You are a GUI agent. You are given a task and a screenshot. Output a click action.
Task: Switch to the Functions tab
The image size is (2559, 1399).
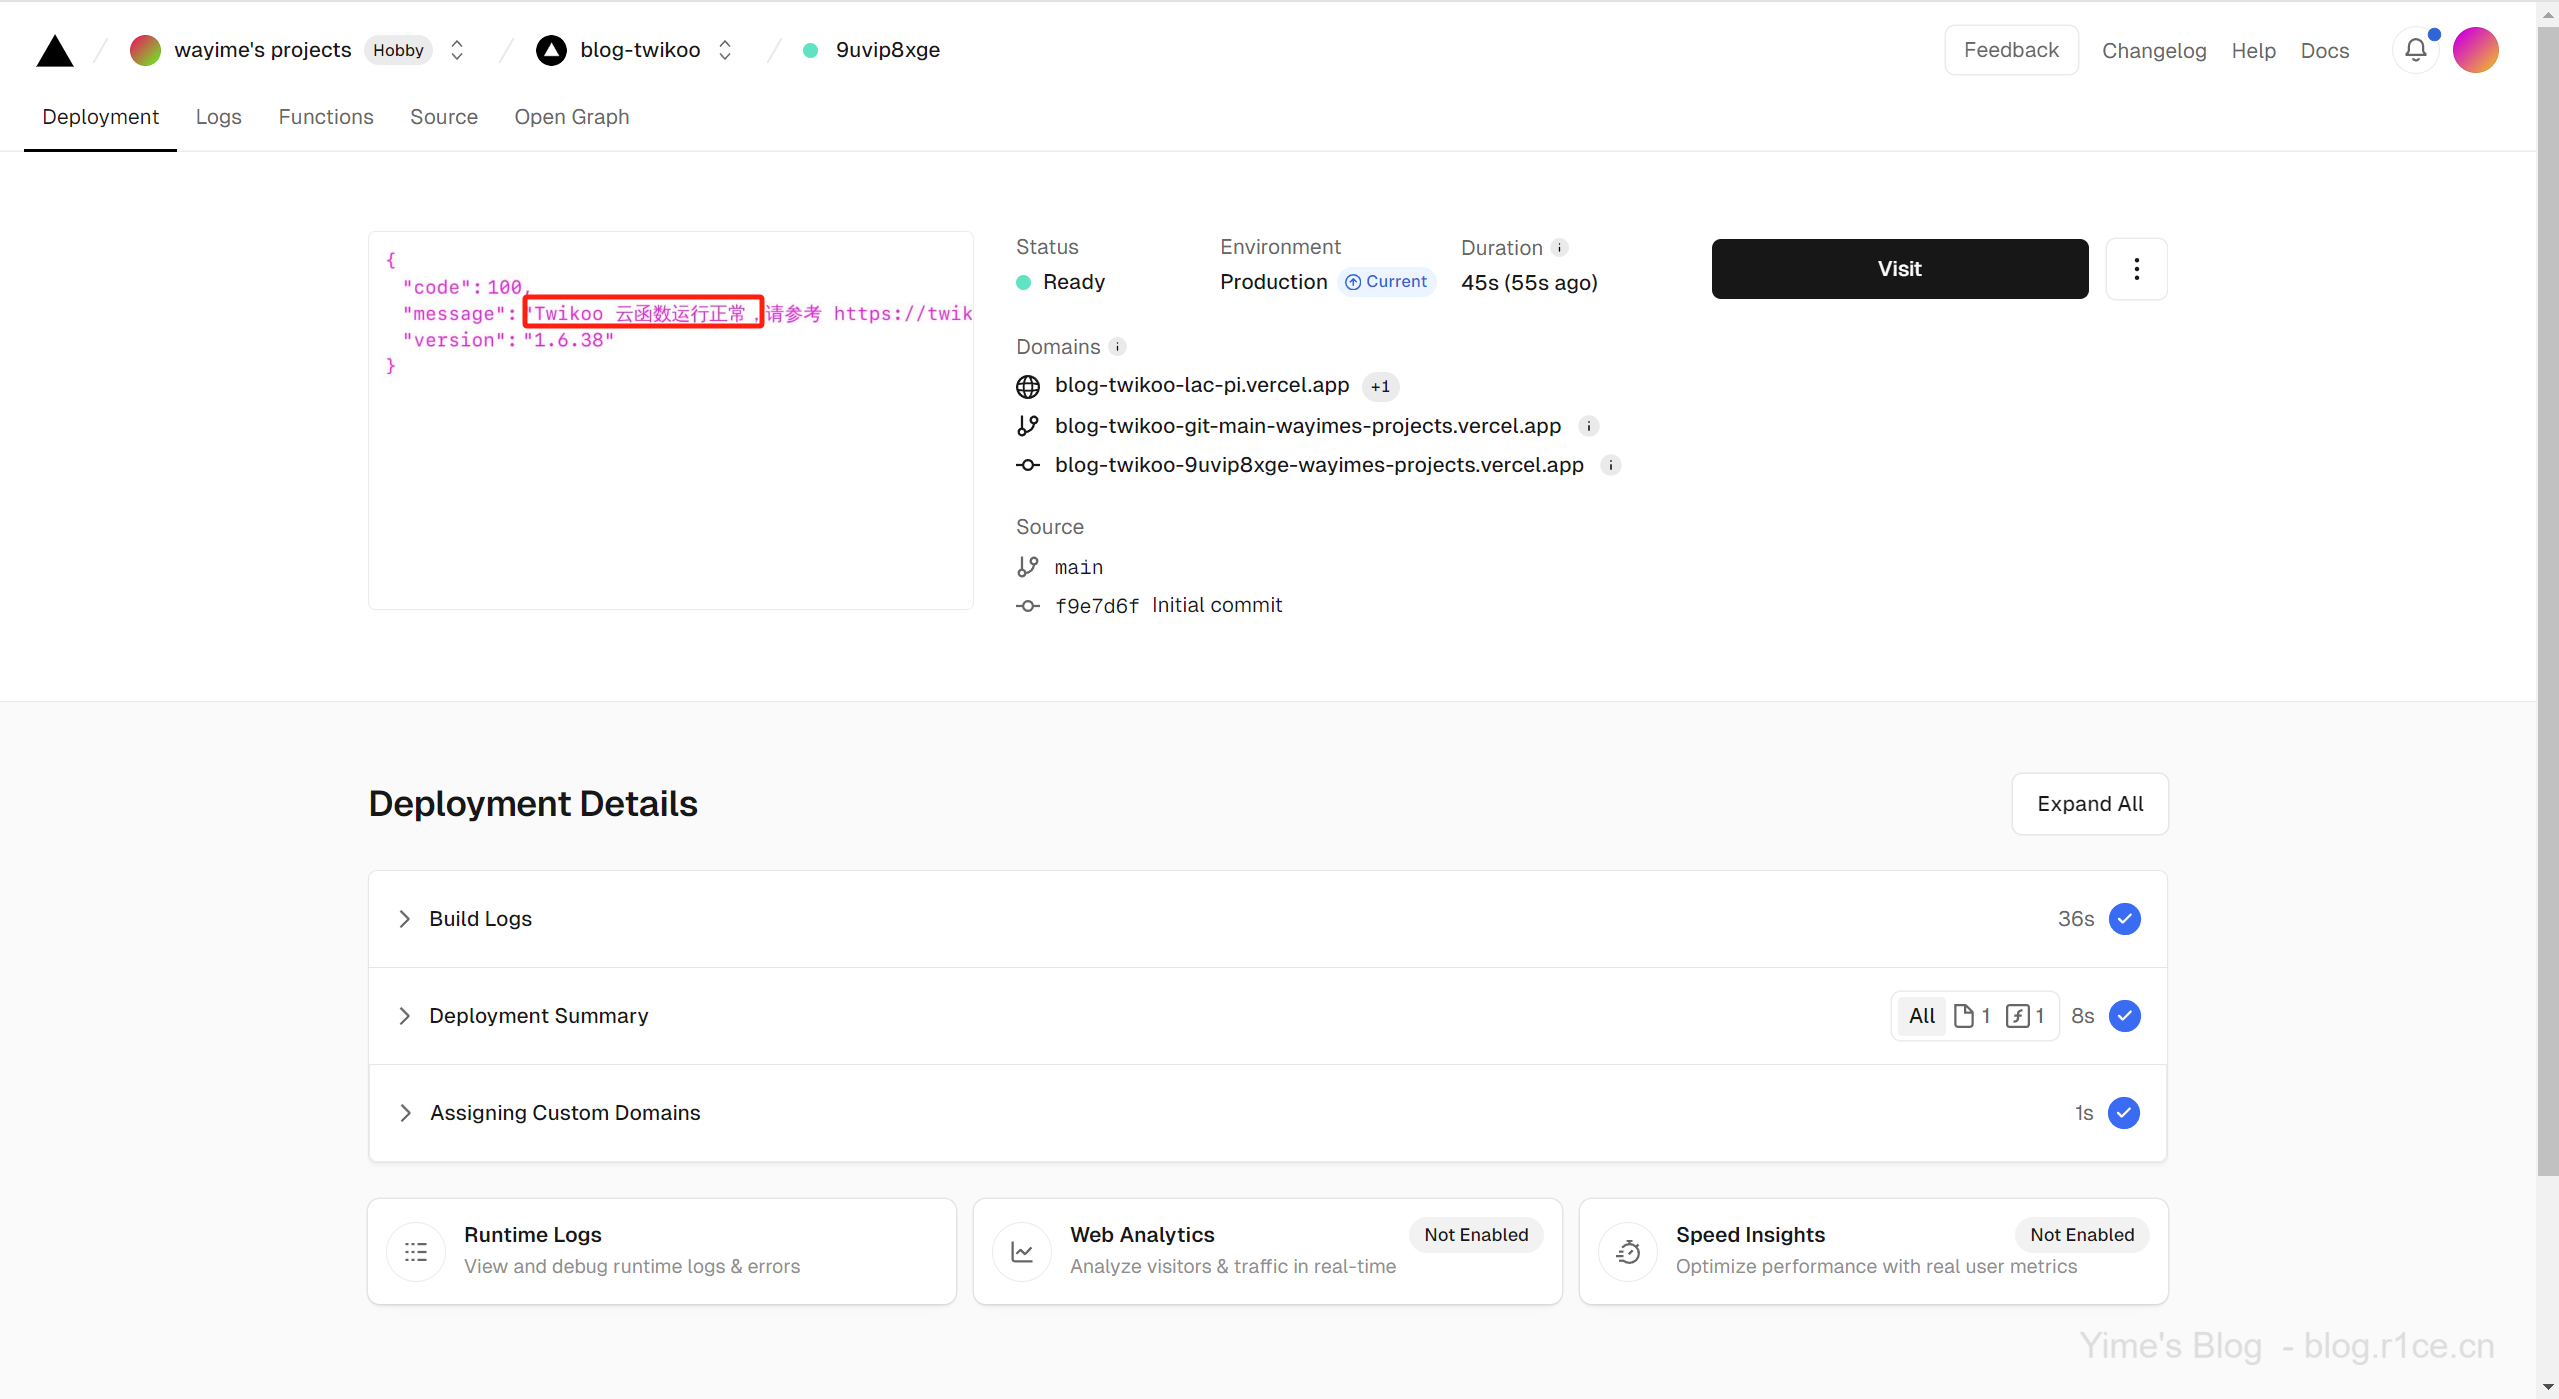325,117
